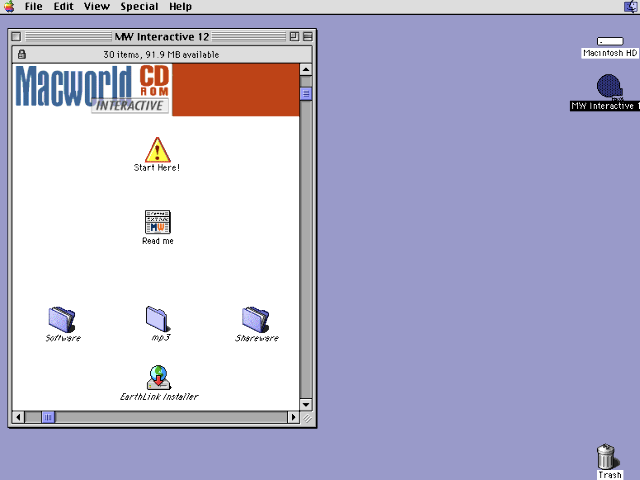The height and width of the screenshot is (480, 640).
Task: Click the 'EarthLink Installer' label
Action: tap(159, 397)
